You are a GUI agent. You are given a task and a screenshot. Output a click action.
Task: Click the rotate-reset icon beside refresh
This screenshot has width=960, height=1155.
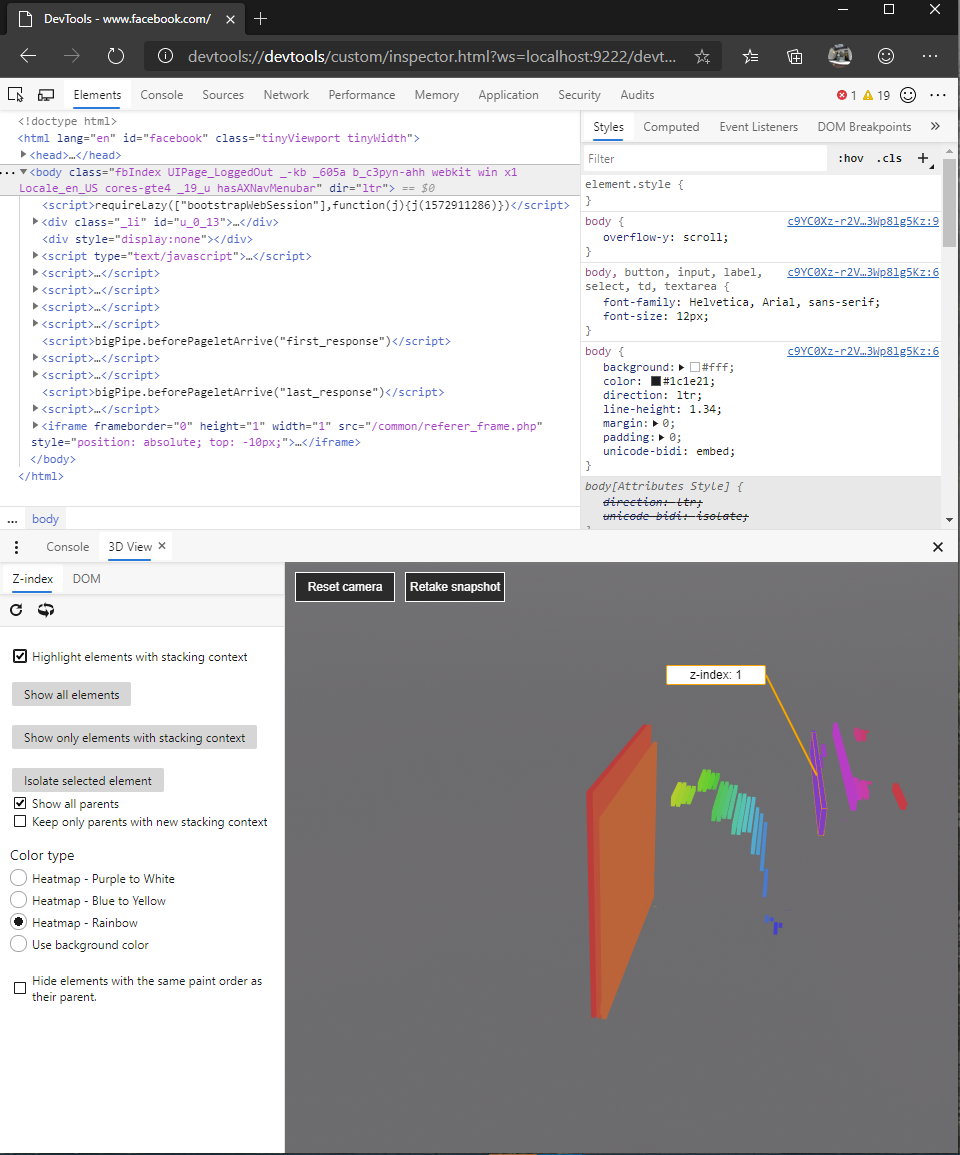(x=45, y=610)
